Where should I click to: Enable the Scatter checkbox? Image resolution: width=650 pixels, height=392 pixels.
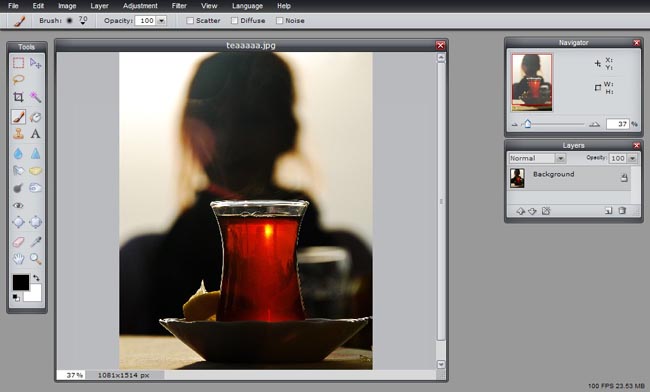[190, 21]
